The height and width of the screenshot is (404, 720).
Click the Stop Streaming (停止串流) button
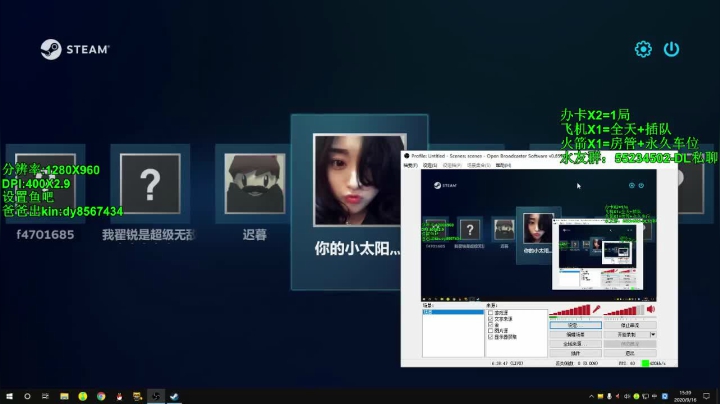pyautogui.click(x=630, y=325)
